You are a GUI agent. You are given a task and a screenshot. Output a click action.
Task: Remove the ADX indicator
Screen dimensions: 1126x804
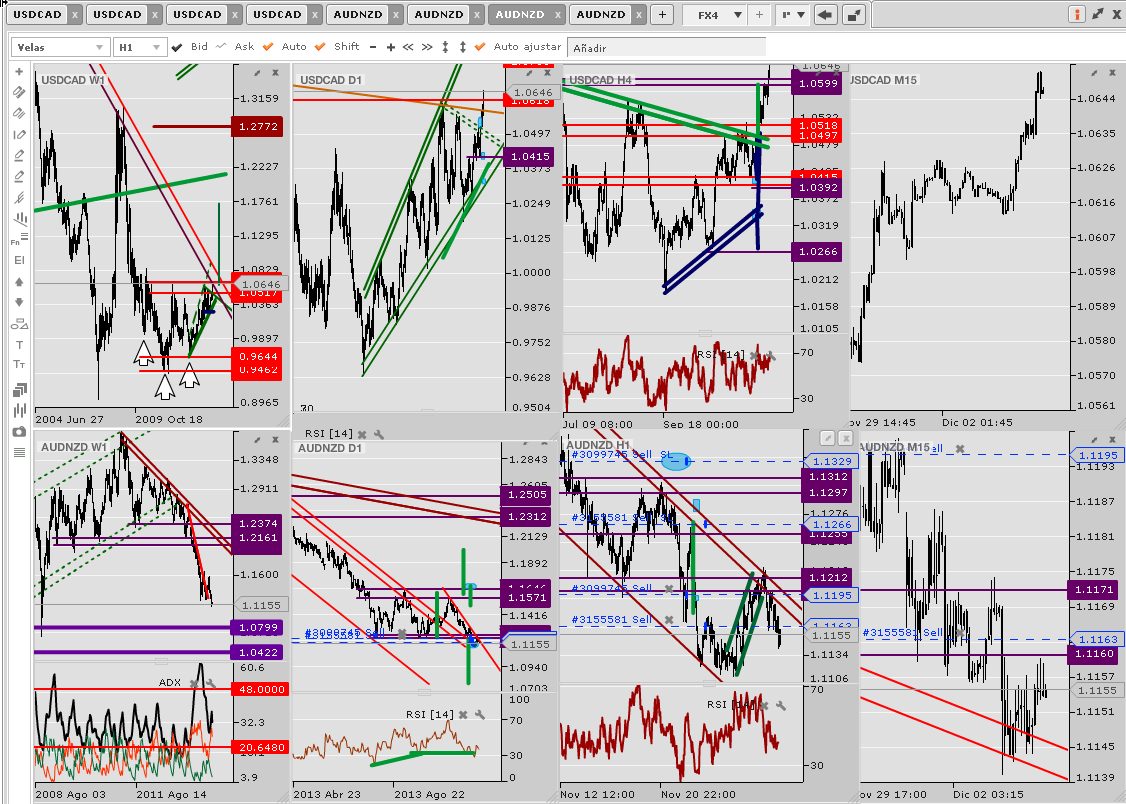point(194,683)
